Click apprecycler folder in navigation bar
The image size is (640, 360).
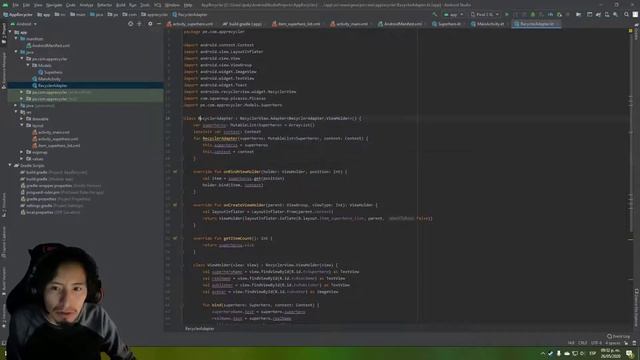click(155, 14)
